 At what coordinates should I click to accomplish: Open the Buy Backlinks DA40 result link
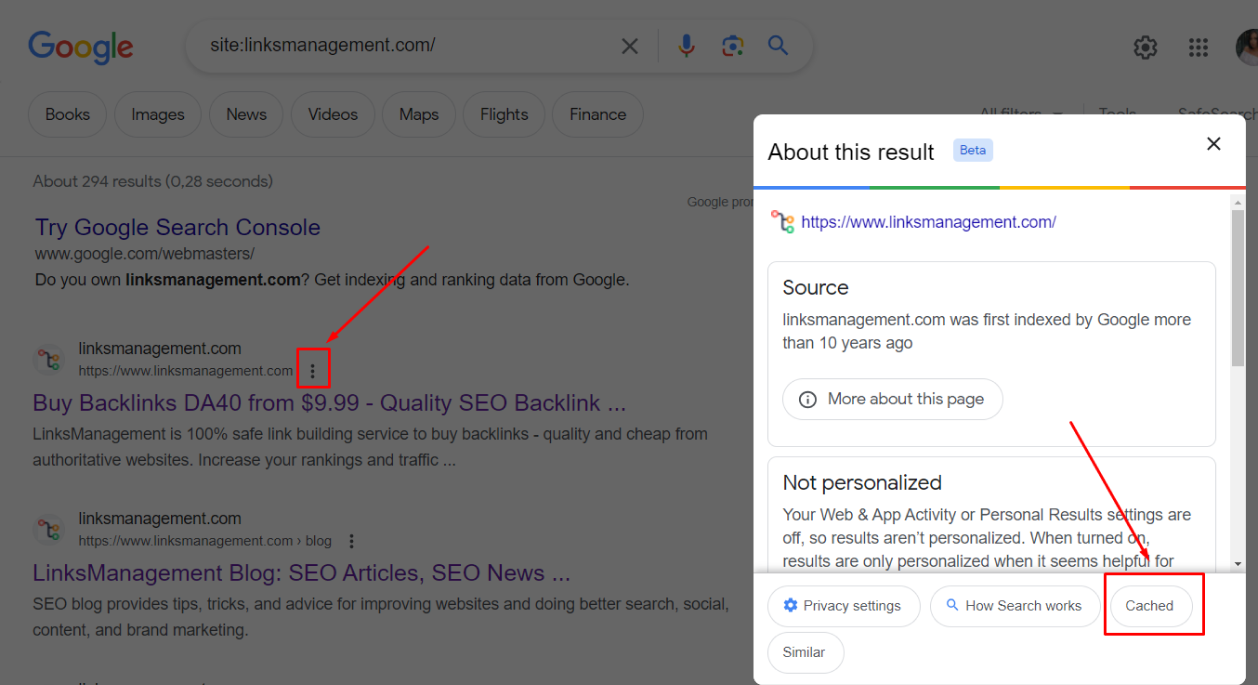coord(329,403)
